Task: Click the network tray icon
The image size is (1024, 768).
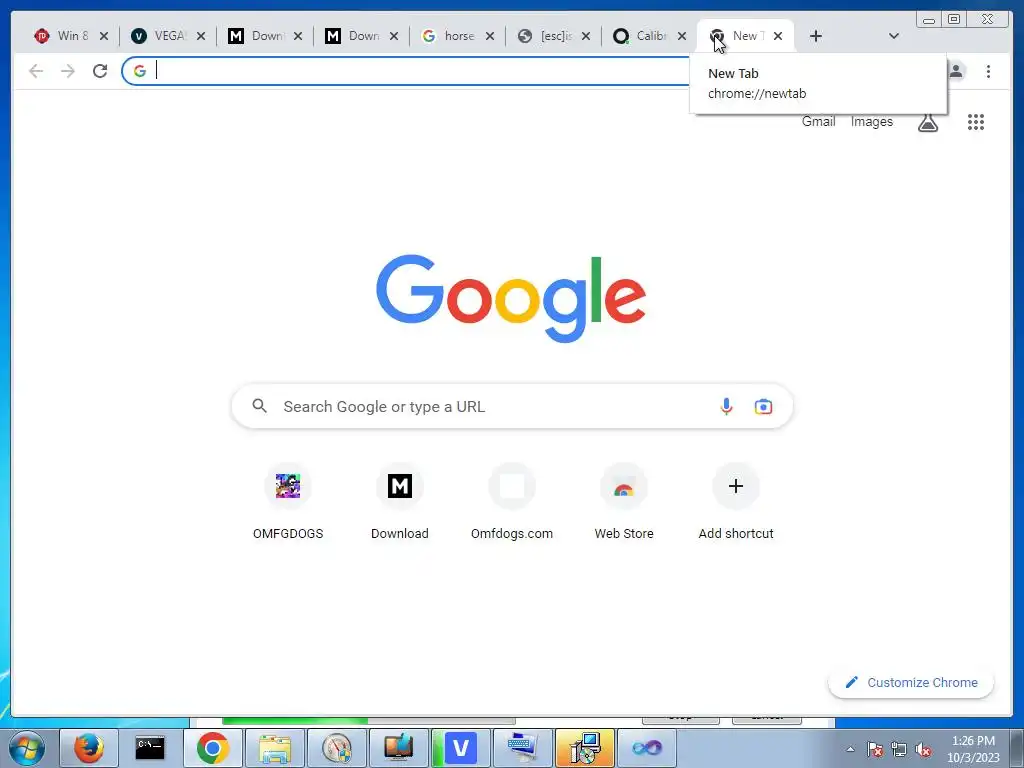Action: 899,749
